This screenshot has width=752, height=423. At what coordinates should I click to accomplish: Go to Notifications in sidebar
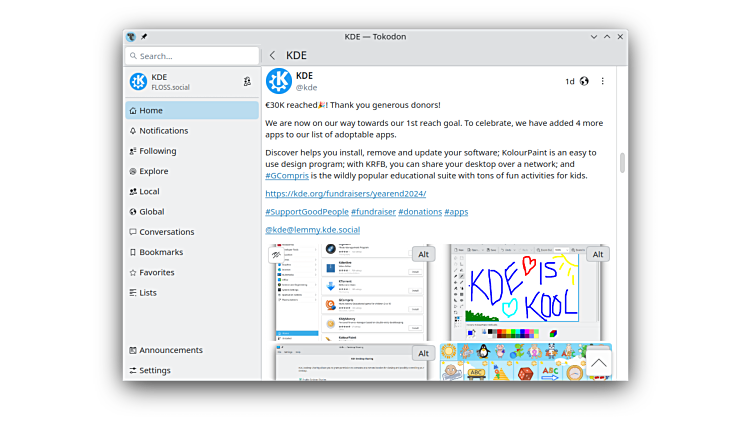point(163,131)
